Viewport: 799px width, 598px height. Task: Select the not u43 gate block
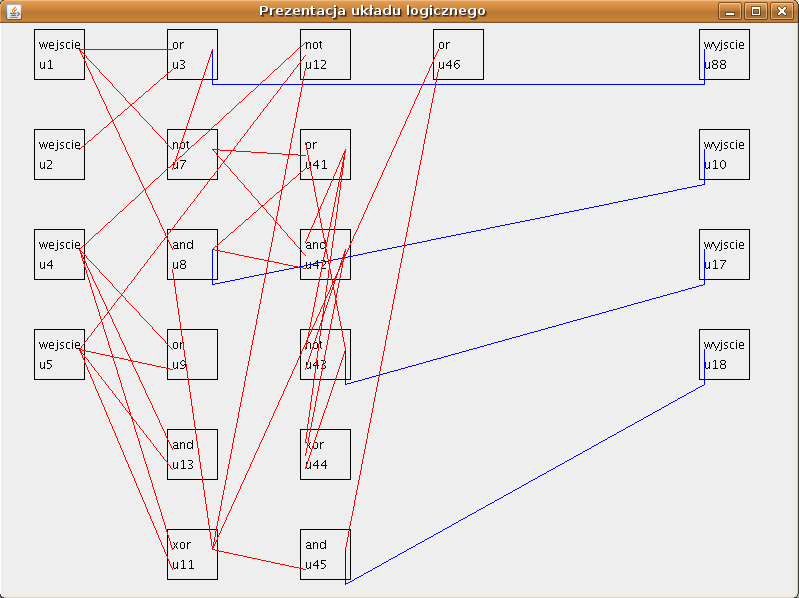326,355
